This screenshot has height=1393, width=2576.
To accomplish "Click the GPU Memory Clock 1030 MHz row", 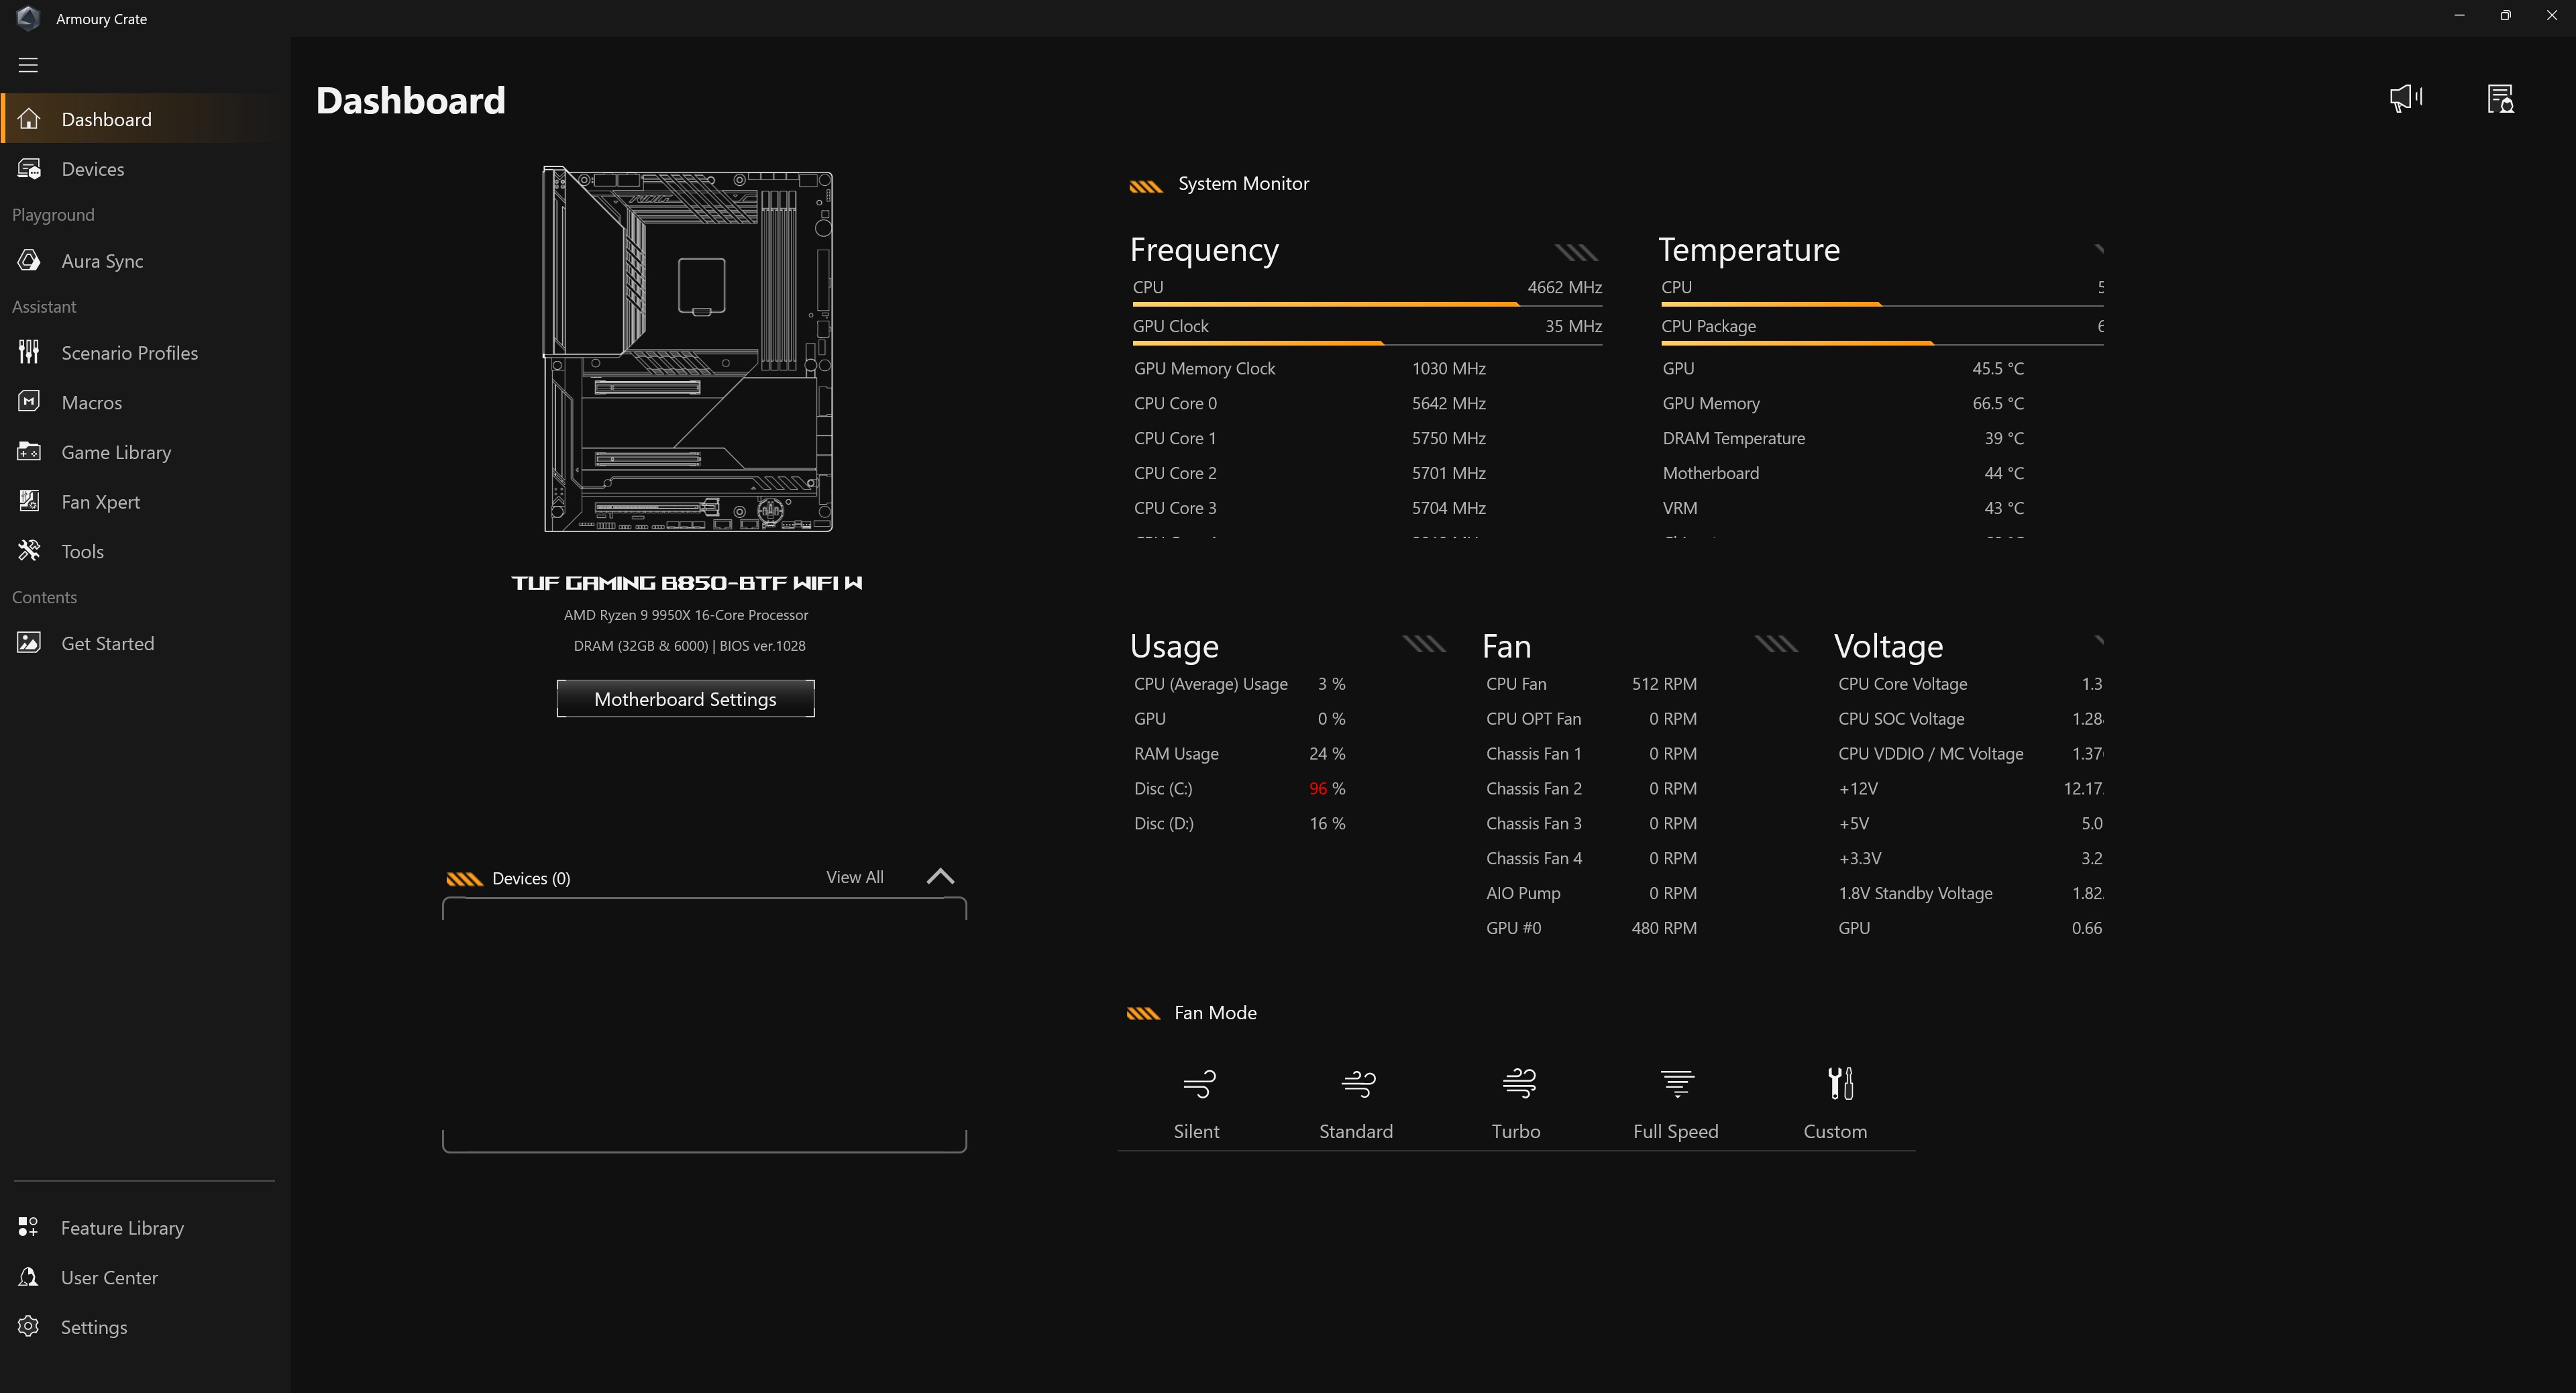I will tap(1309, 368).
